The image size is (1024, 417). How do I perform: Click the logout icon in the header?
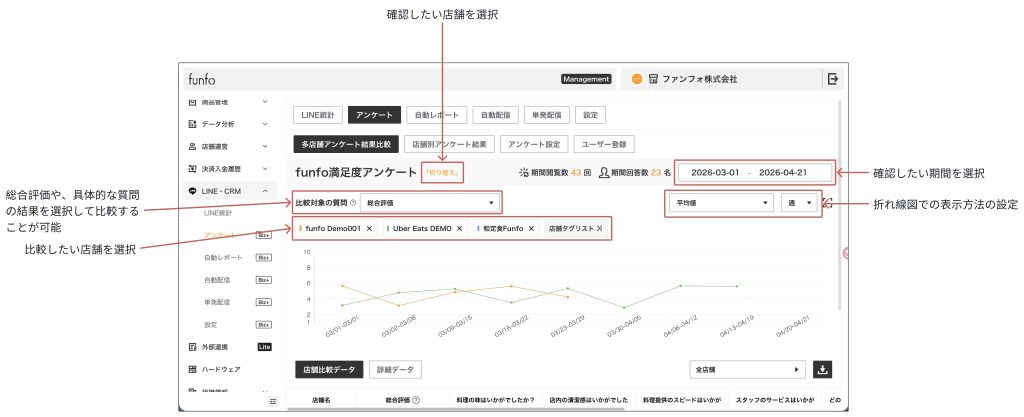pyautogui.click(x=832, y=79)
